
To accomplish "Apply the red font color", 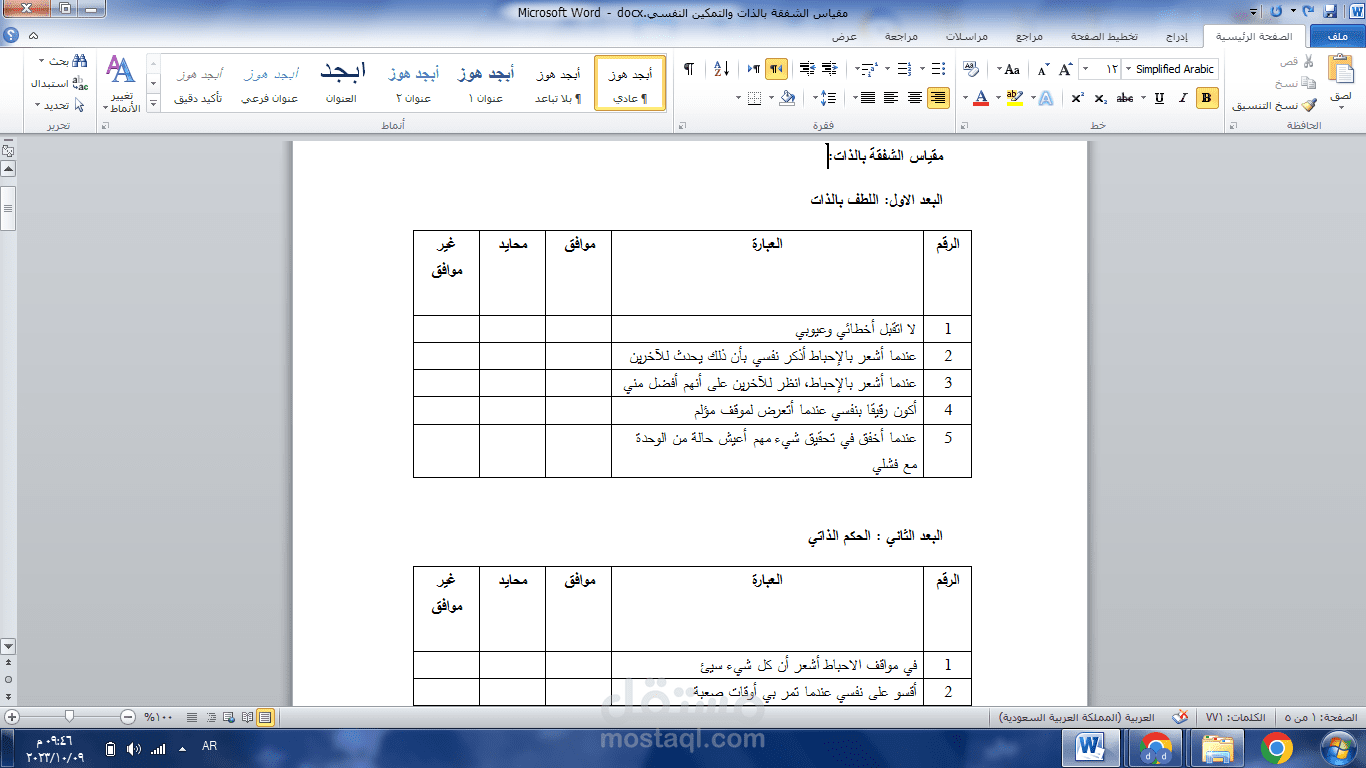I will (x=982, y=97).
